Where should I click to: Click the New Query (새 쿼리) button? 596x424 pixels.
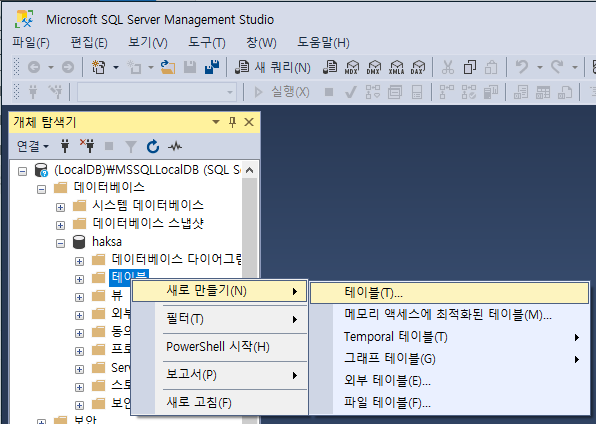273,67
